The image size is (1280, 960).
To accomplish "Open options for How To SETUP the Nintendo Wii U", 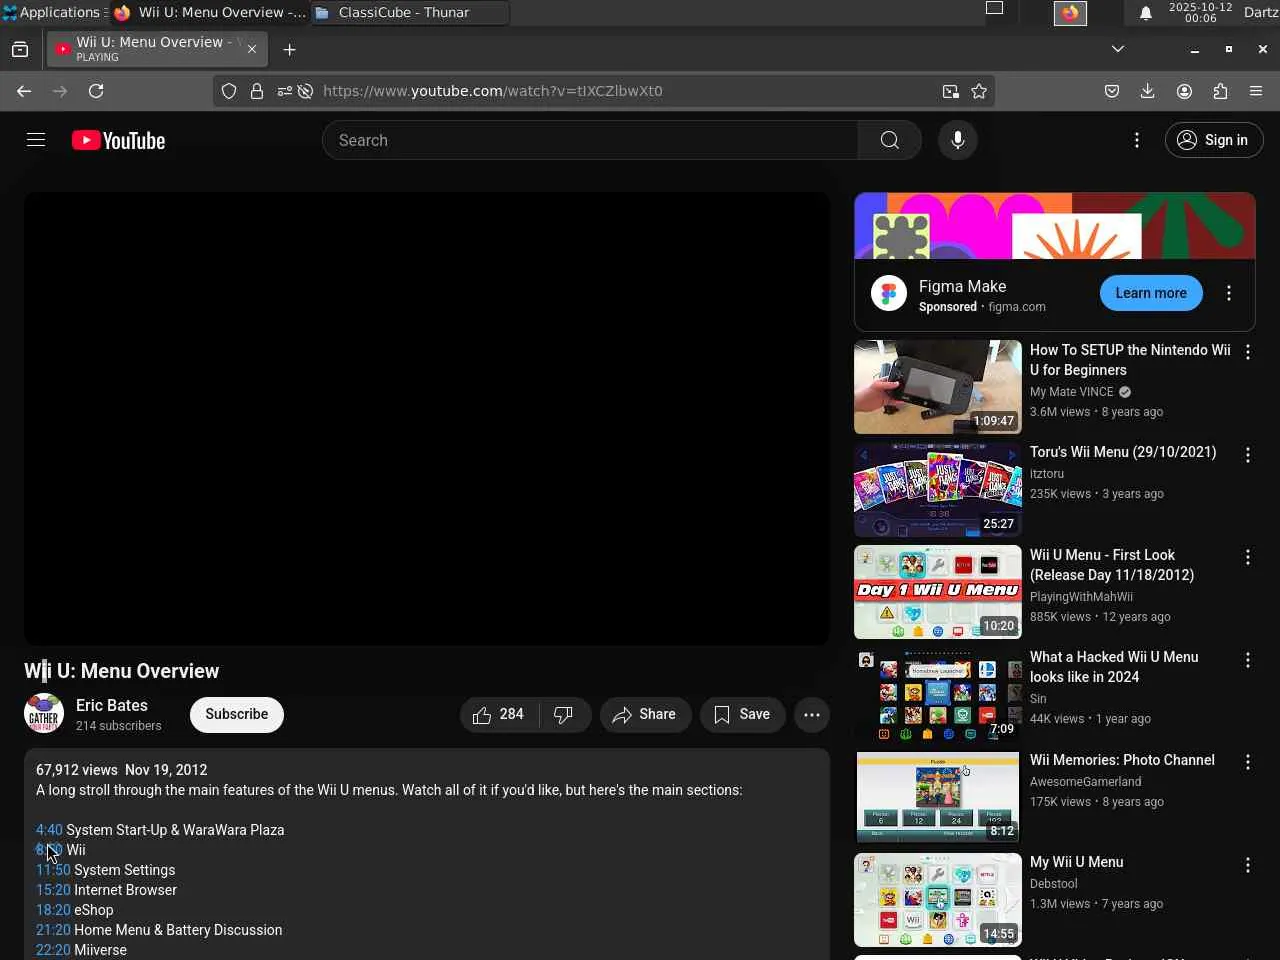I will coord(1248,352).
